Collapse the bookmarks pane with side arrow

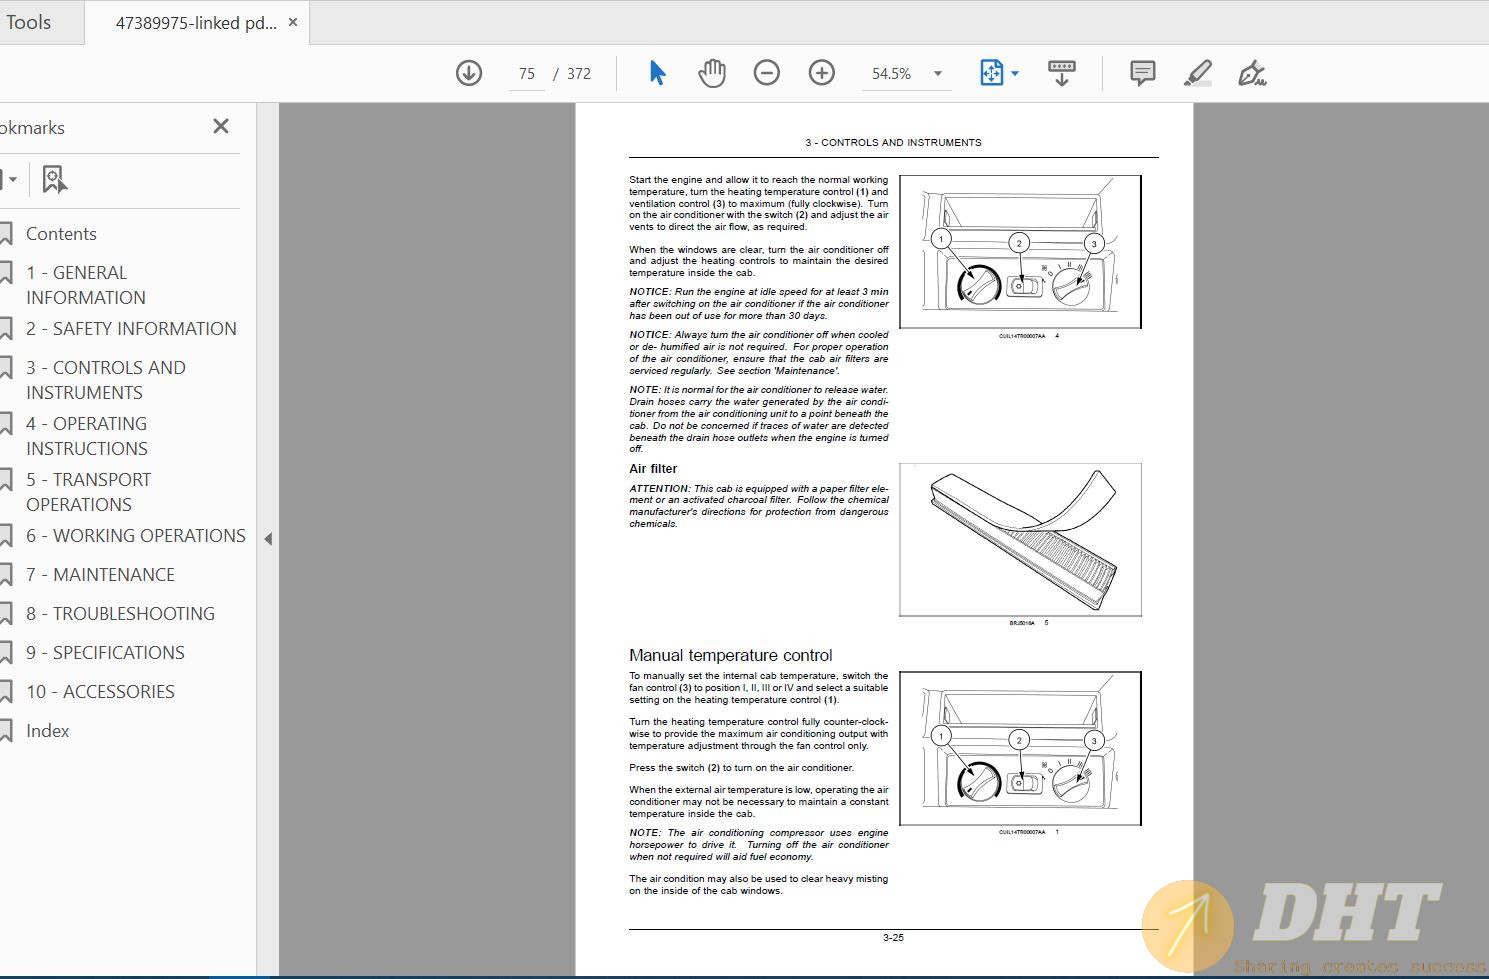268,539
